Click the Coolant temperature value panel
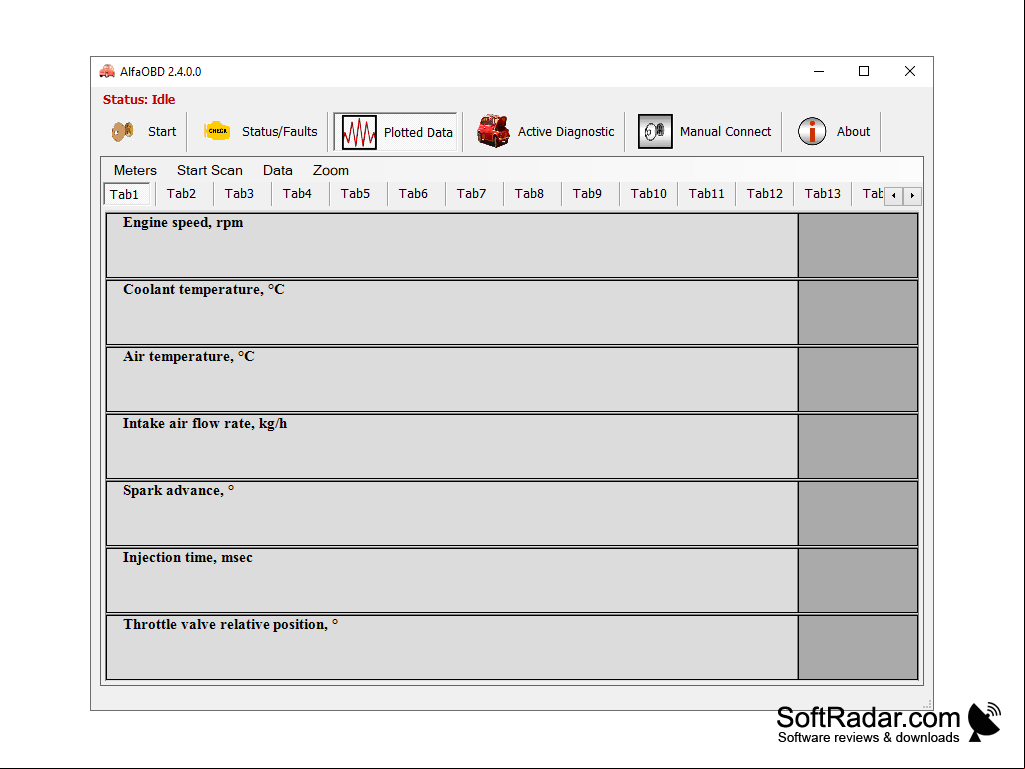The width and height of the screenshot is (1025, 769). point(858,313)
